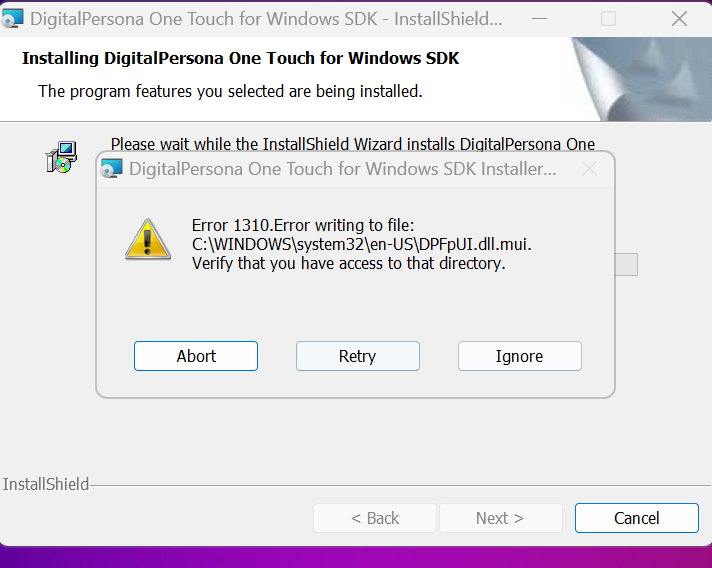This screenshot has height=568, width=712.
Task: Cancel the InstallShield installation
Action: (637, 518)
